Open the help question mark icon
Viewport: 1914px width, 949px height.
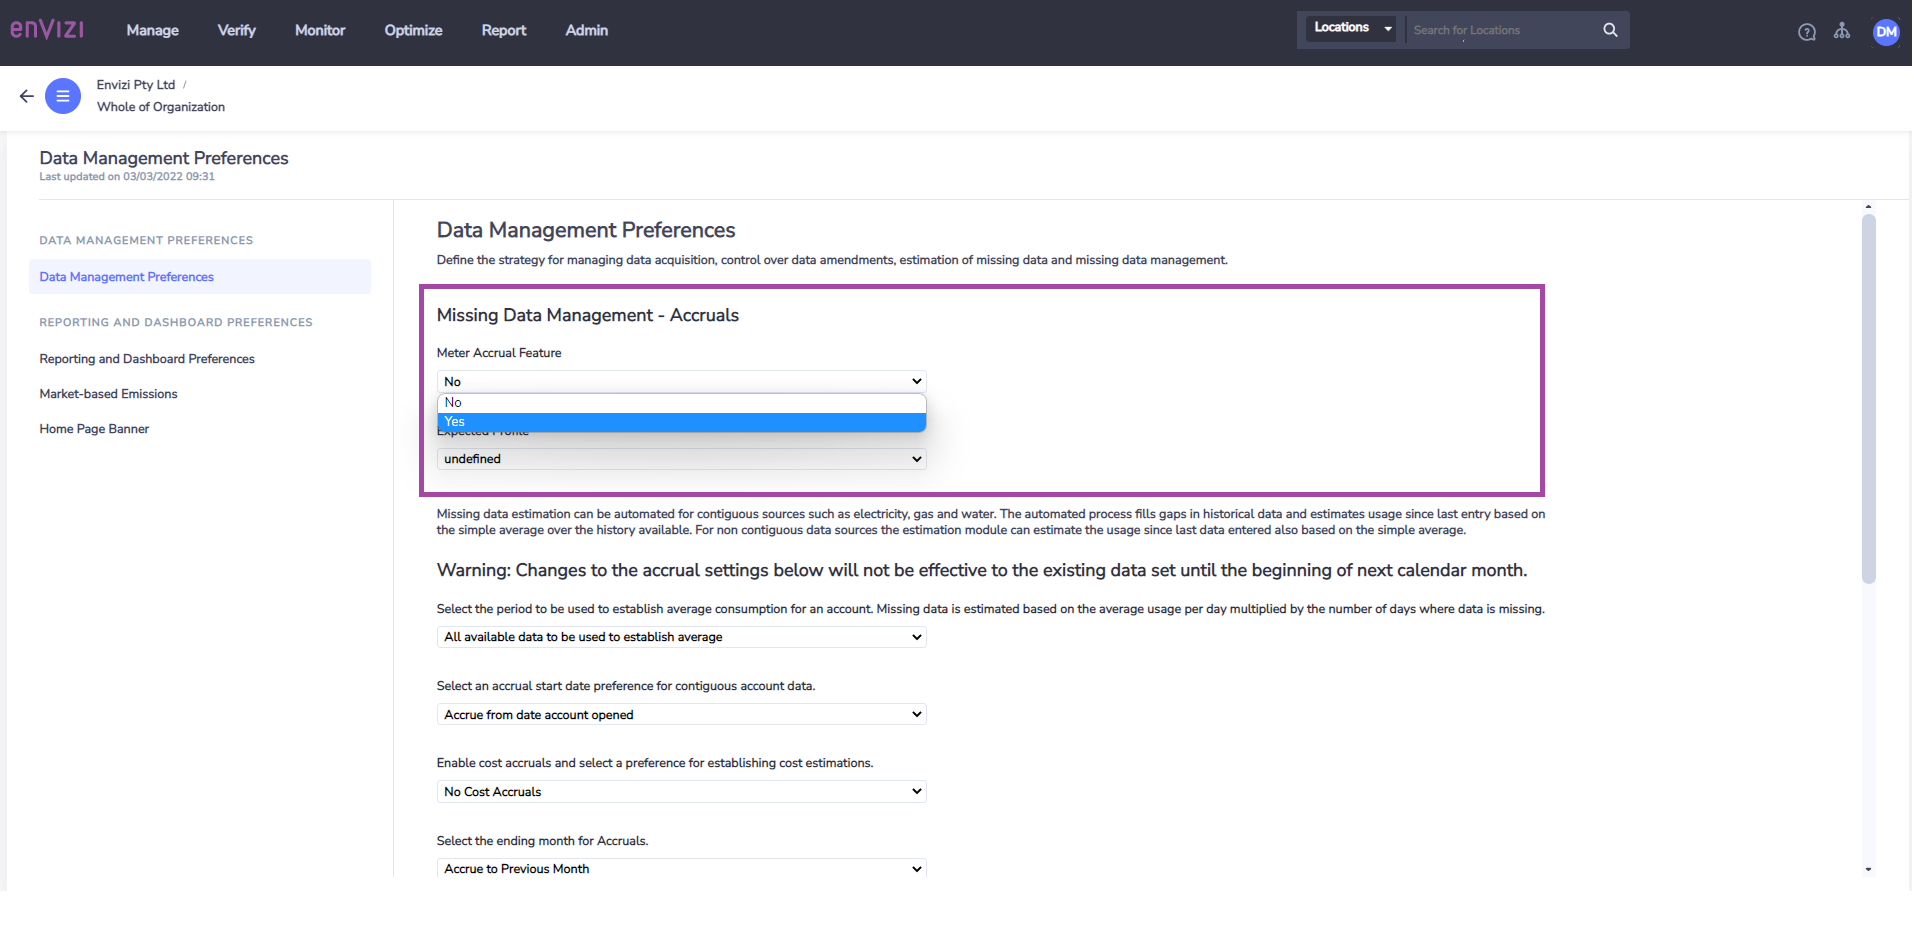(1806, 32)
